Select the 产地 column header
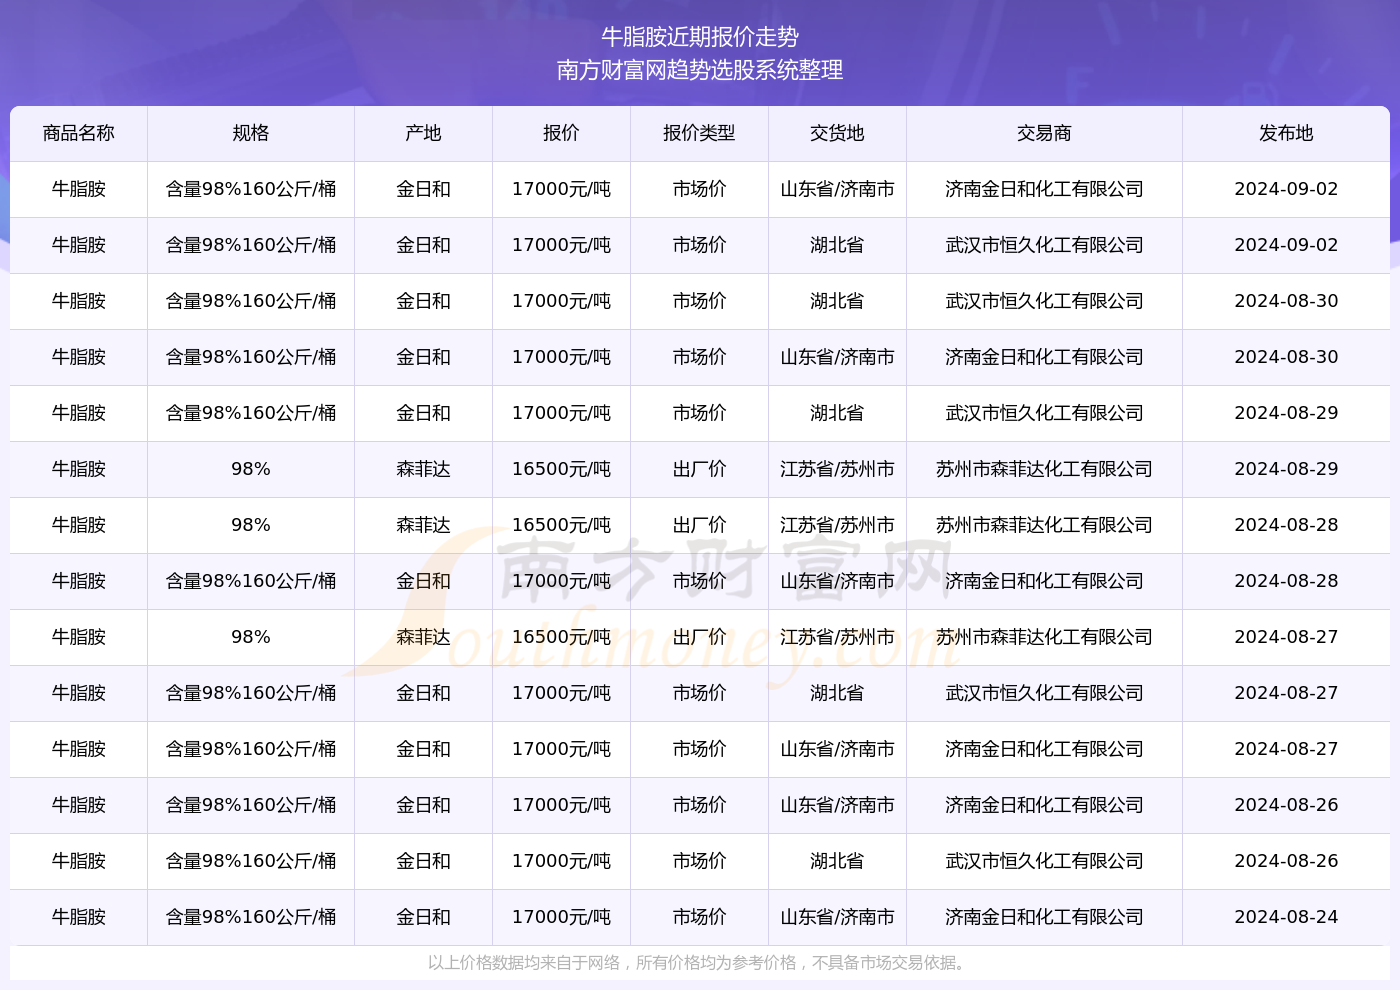Image resolution: width=1400 pixels, height=990 pixels. (424, 133)
